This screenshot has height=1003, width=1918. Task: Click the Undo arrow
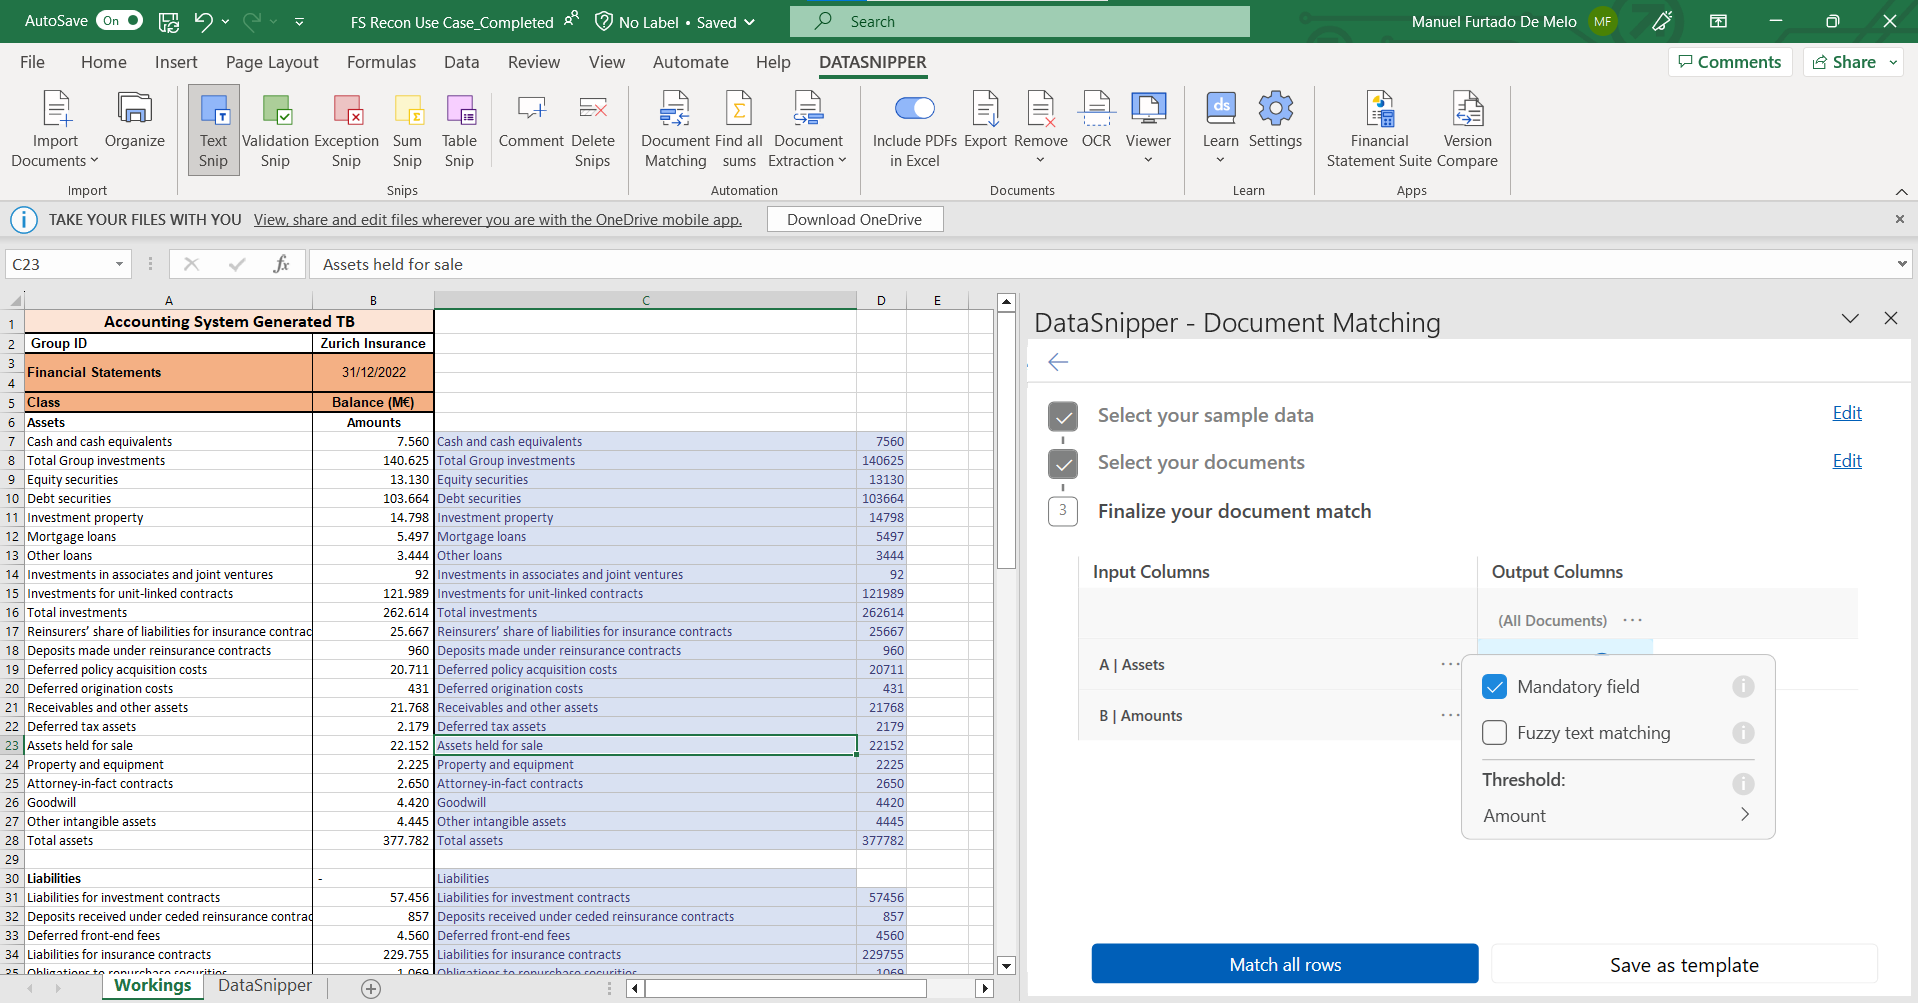204,21
